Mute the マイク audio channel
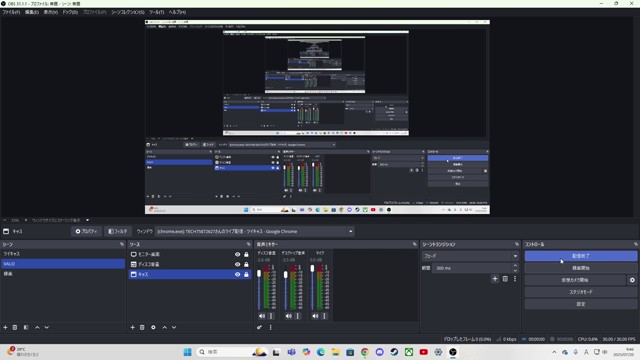The height and width of the screenshot is (360, 640). pos(315,316)
